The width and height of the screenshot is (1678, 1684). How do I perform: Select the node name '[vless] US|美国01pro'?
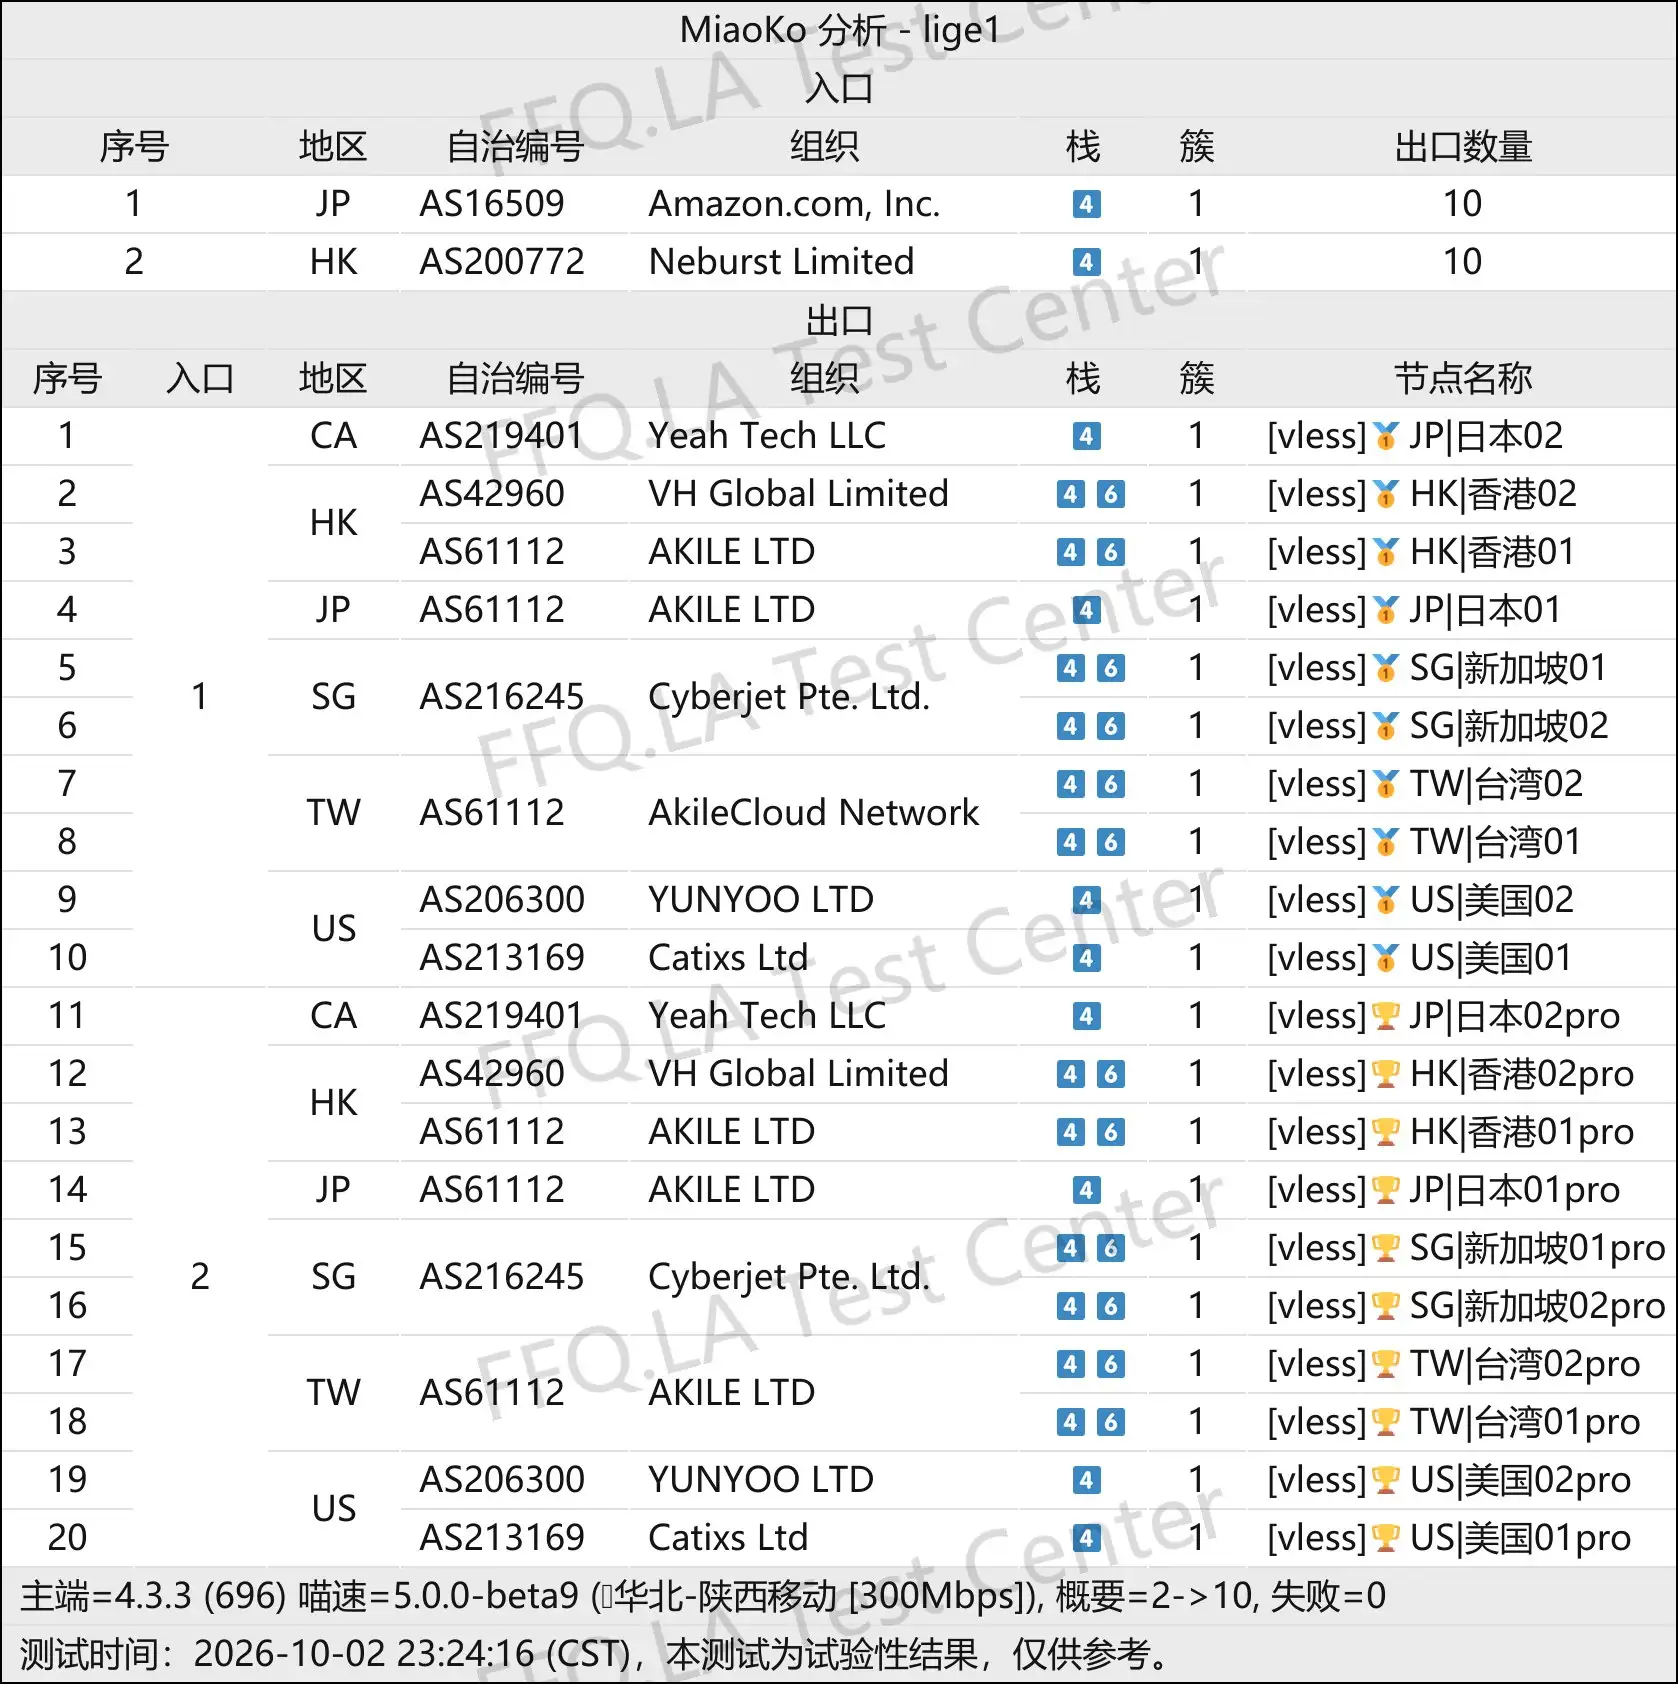pos(1449,1538)
